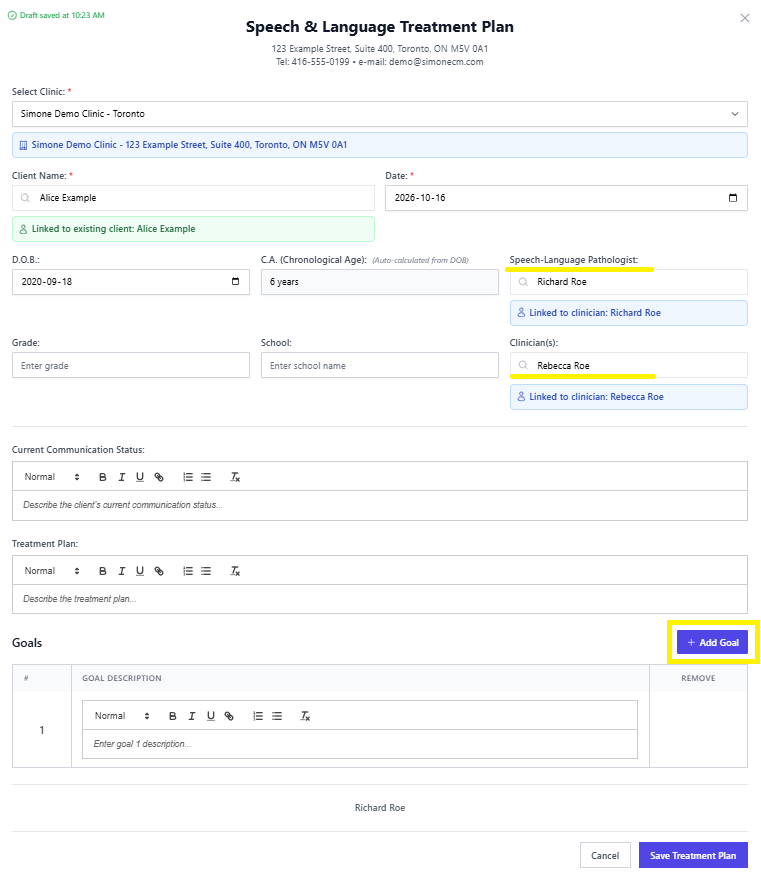Insert link in Treatment Plan editor
The width and height of the screenshot is (761, 878).
159,571
